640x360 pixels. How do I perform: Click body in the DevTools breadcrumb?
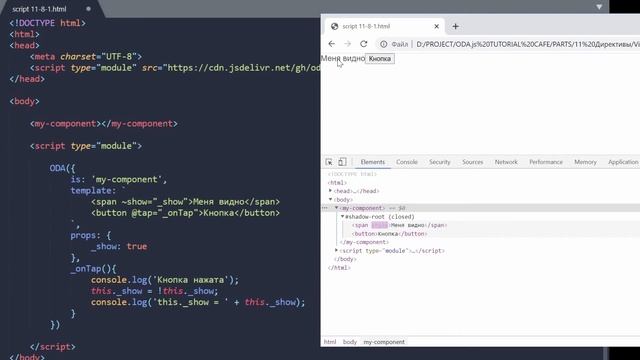350,342
